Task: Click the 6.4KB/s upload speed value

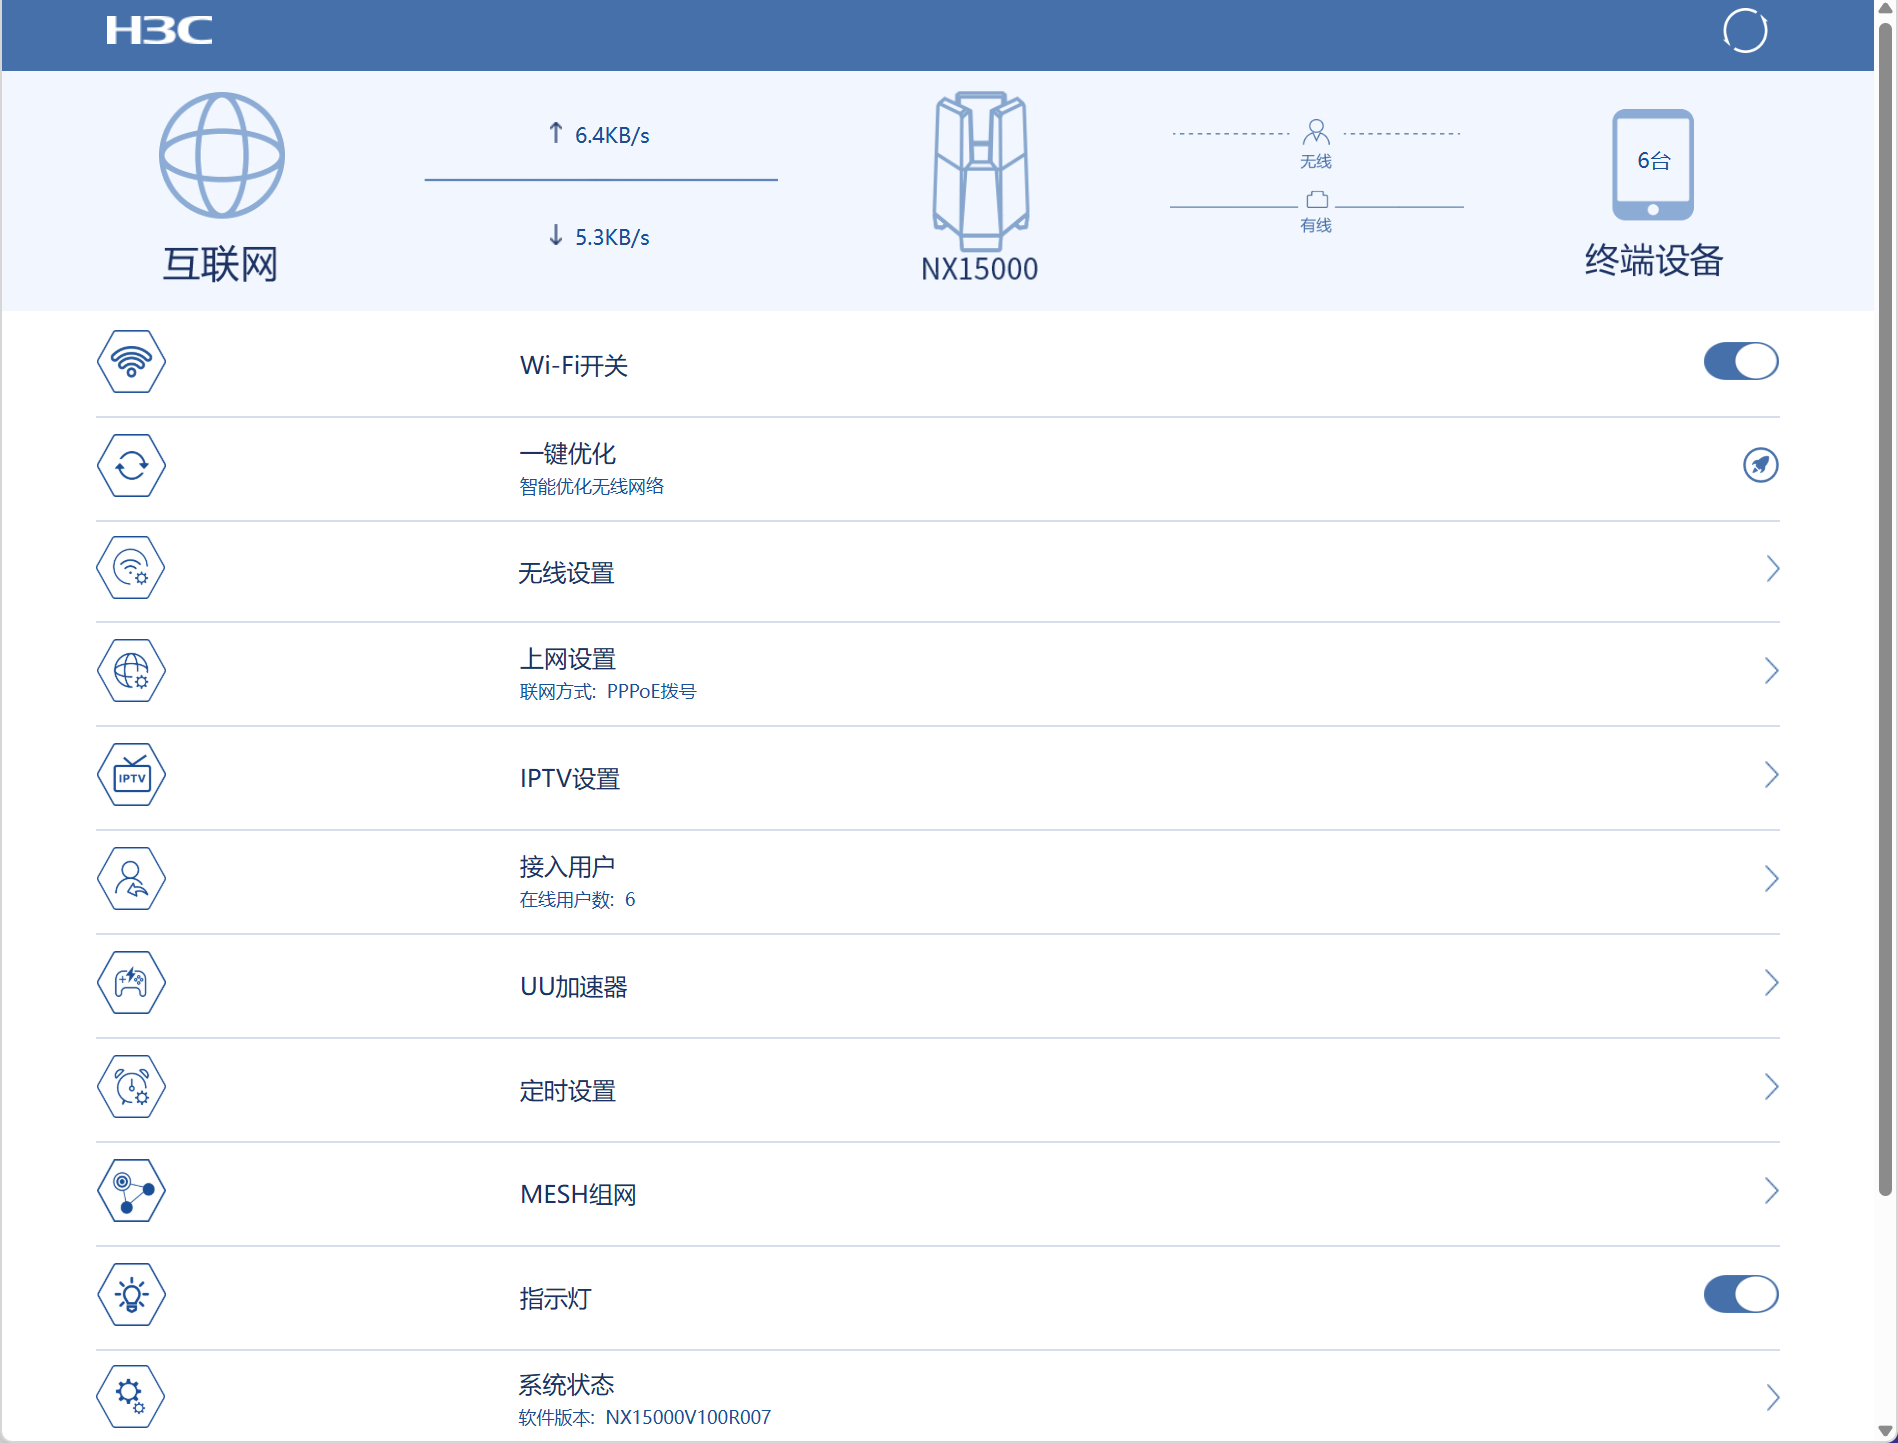Action: point(612,135)
